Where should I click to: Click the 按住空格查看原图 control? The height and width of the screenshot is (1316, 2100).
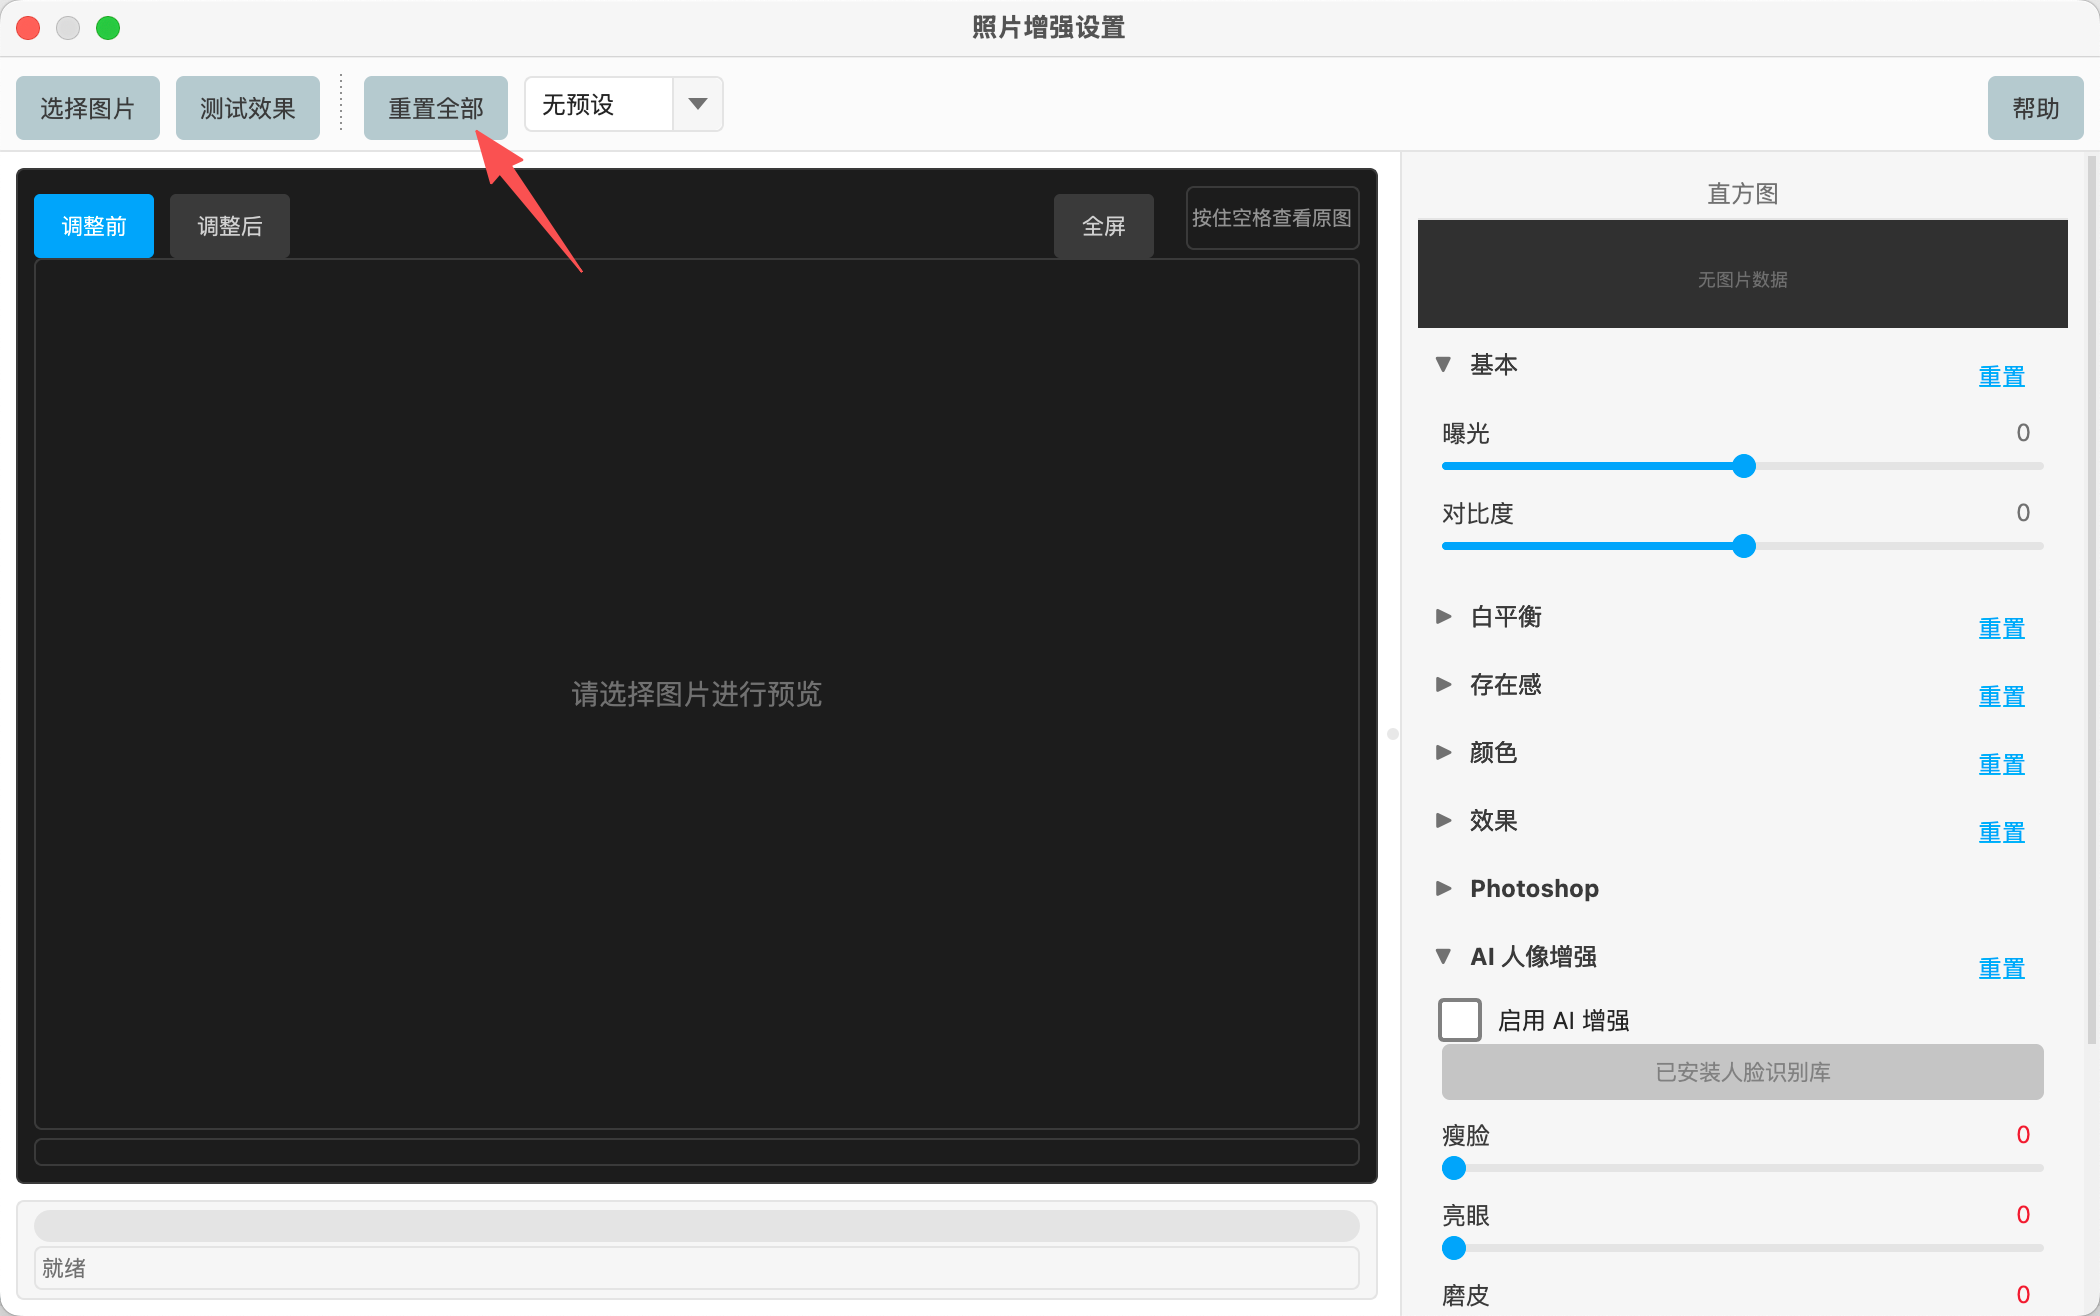(x=1272, y=218)
